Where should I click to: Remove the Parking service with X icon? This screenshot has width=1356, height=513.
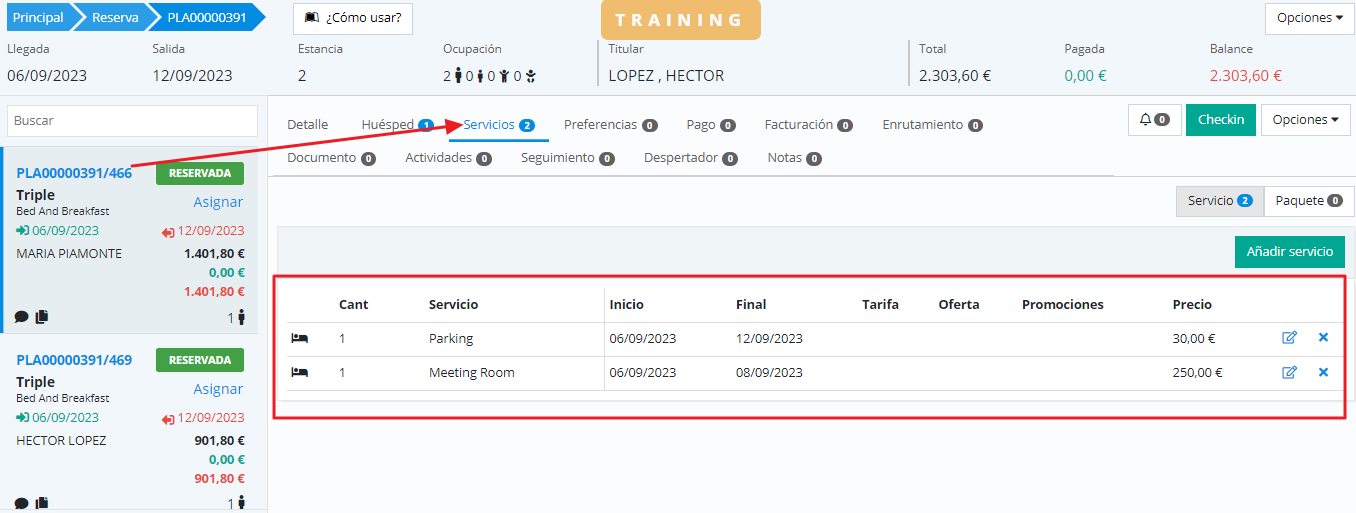pyautogui.click(x=1323, y=338)
